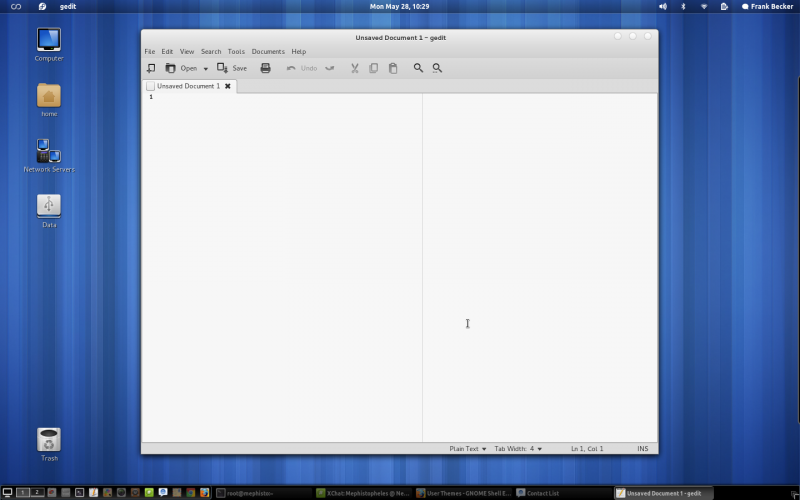Screen dimensions: 800x500
Task: Click the Copy toolbar icon
Action: (x=373, y=68)
